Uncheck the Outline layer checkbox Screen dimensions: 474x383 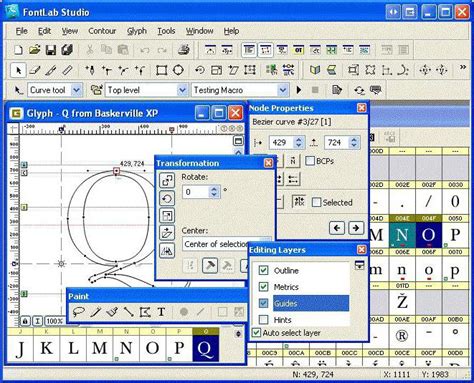(x=263, y=270)
